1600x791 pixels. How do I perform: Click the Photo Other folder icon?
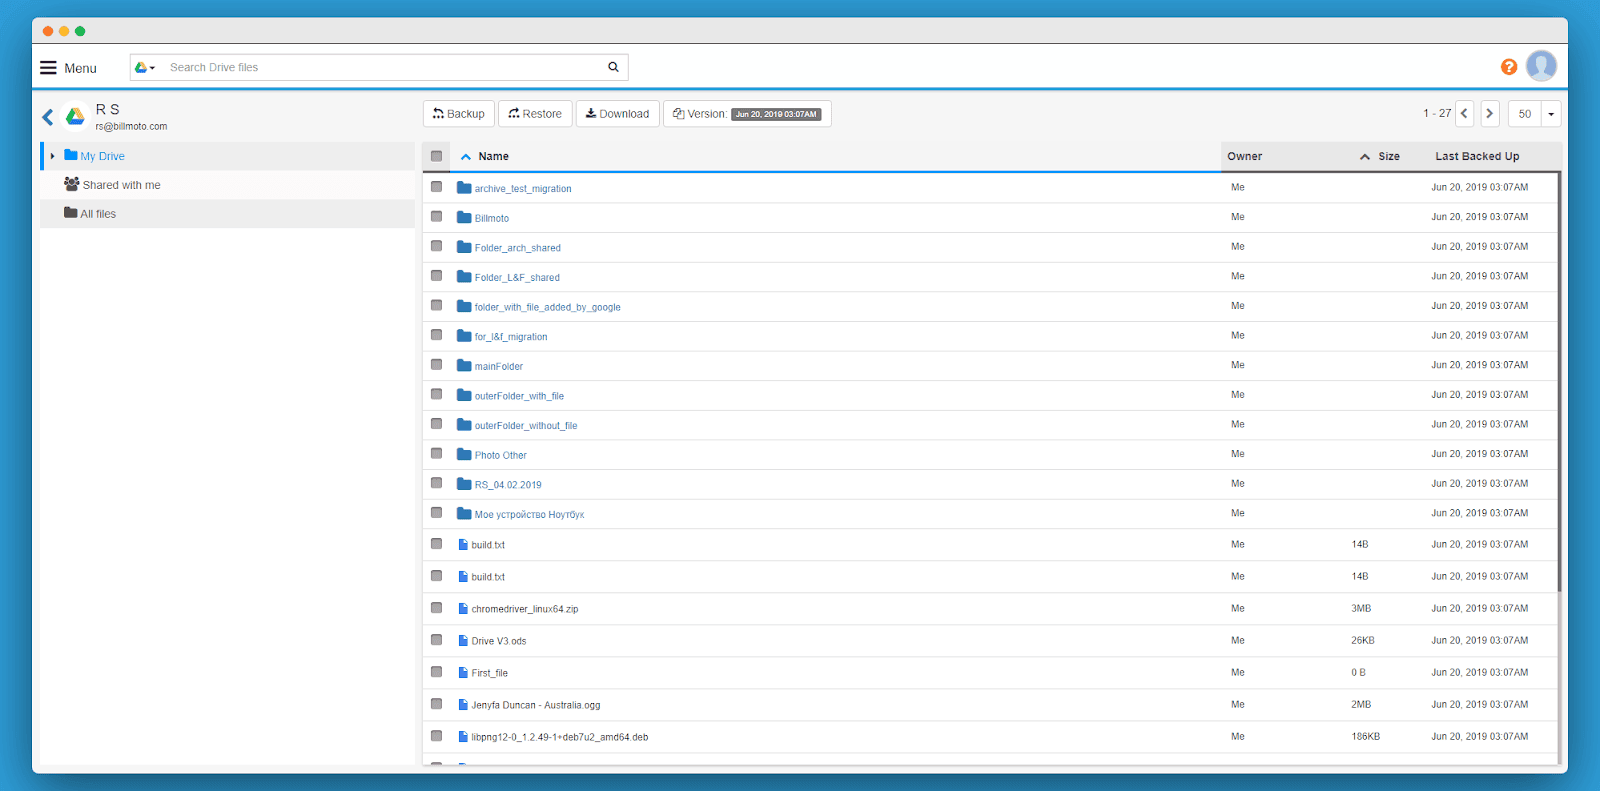[x=464, y=454]
